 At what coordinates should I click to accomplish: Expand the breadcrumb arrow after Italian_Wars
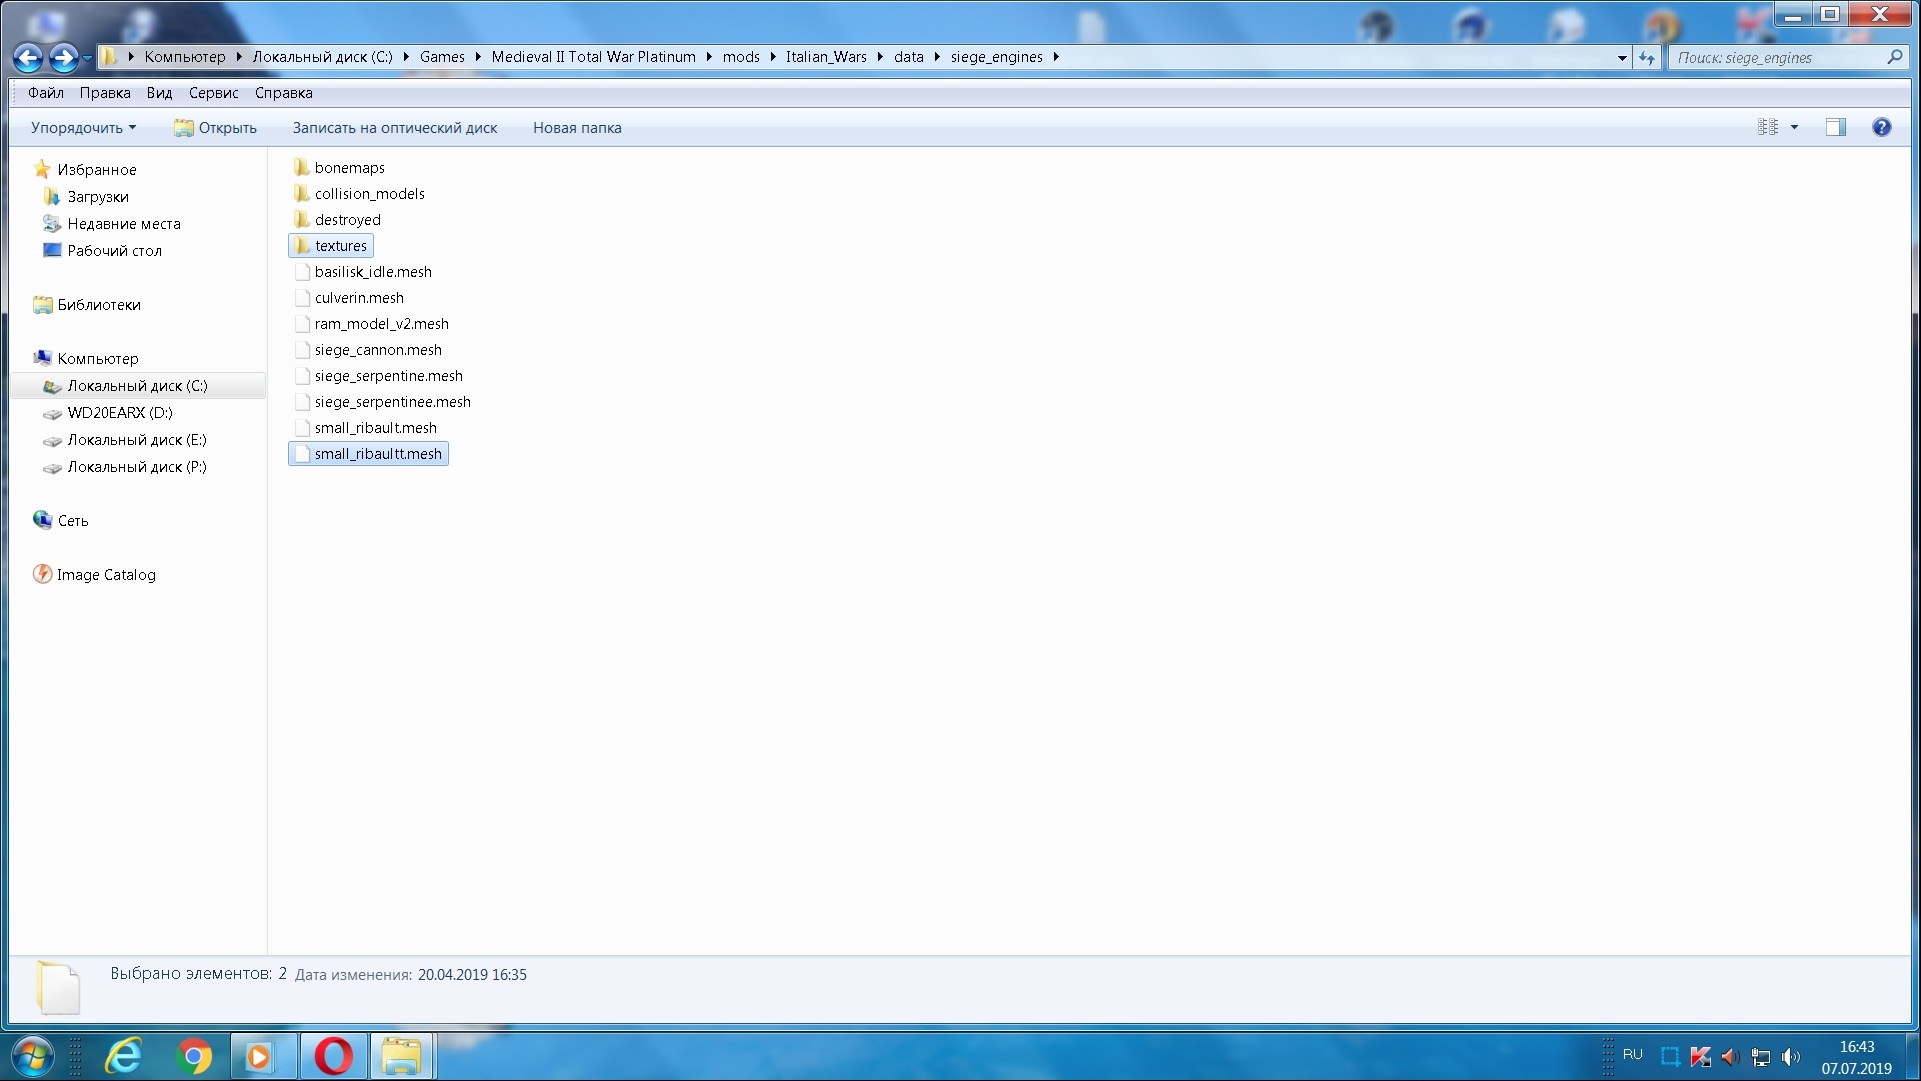point(880,57)
